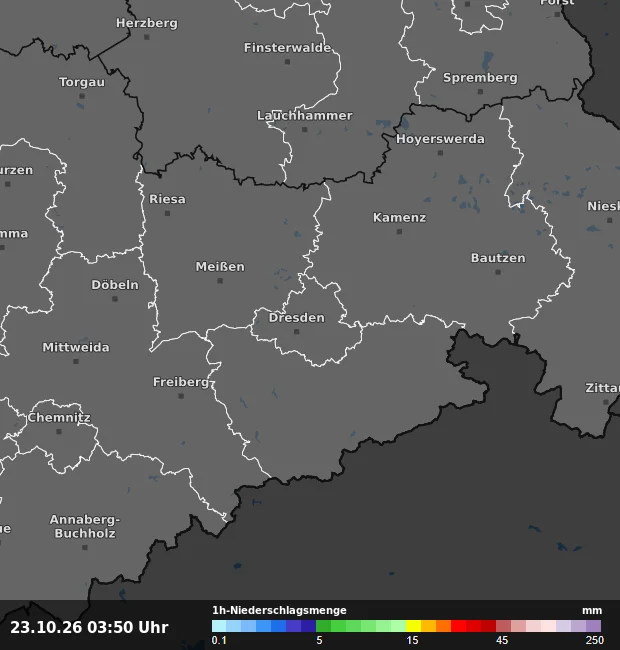Viewport: 620px width, 650px height.
Task: Select the dark green 5 mm legend swatch
Action: [x=323, y=626]
